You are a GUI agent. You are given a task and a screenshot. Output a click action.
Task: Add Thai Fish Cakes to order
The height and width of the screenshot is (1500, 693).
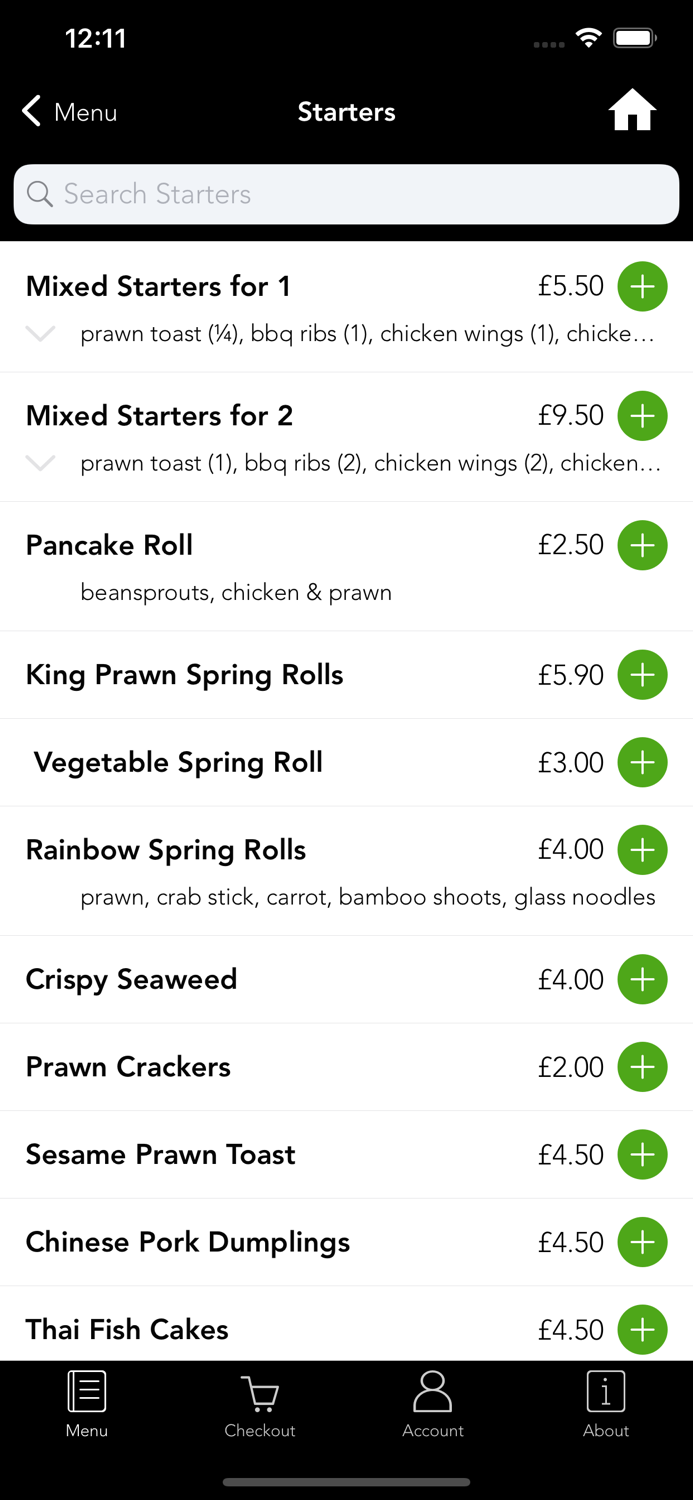pyautogui.click(x=642, y=1329)
